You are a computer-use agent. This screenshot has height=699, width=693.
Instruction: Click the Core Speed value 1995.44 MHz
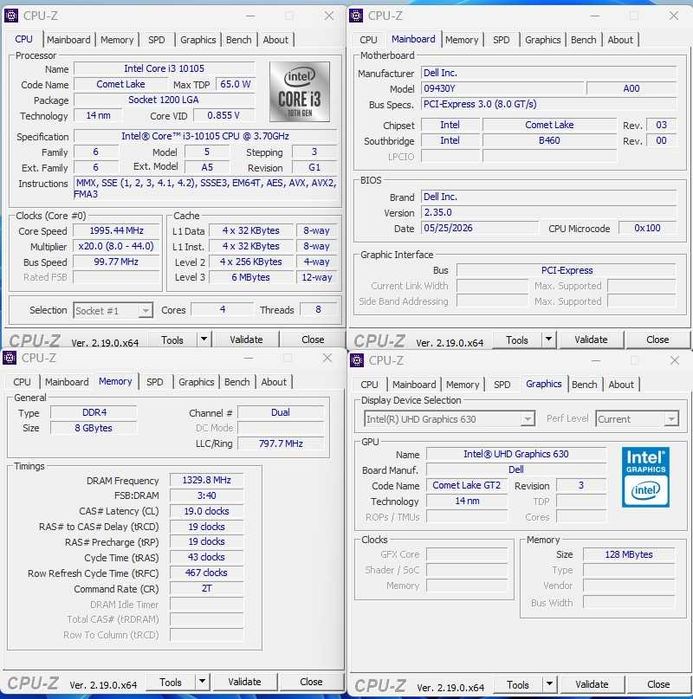tap(116, 230)
